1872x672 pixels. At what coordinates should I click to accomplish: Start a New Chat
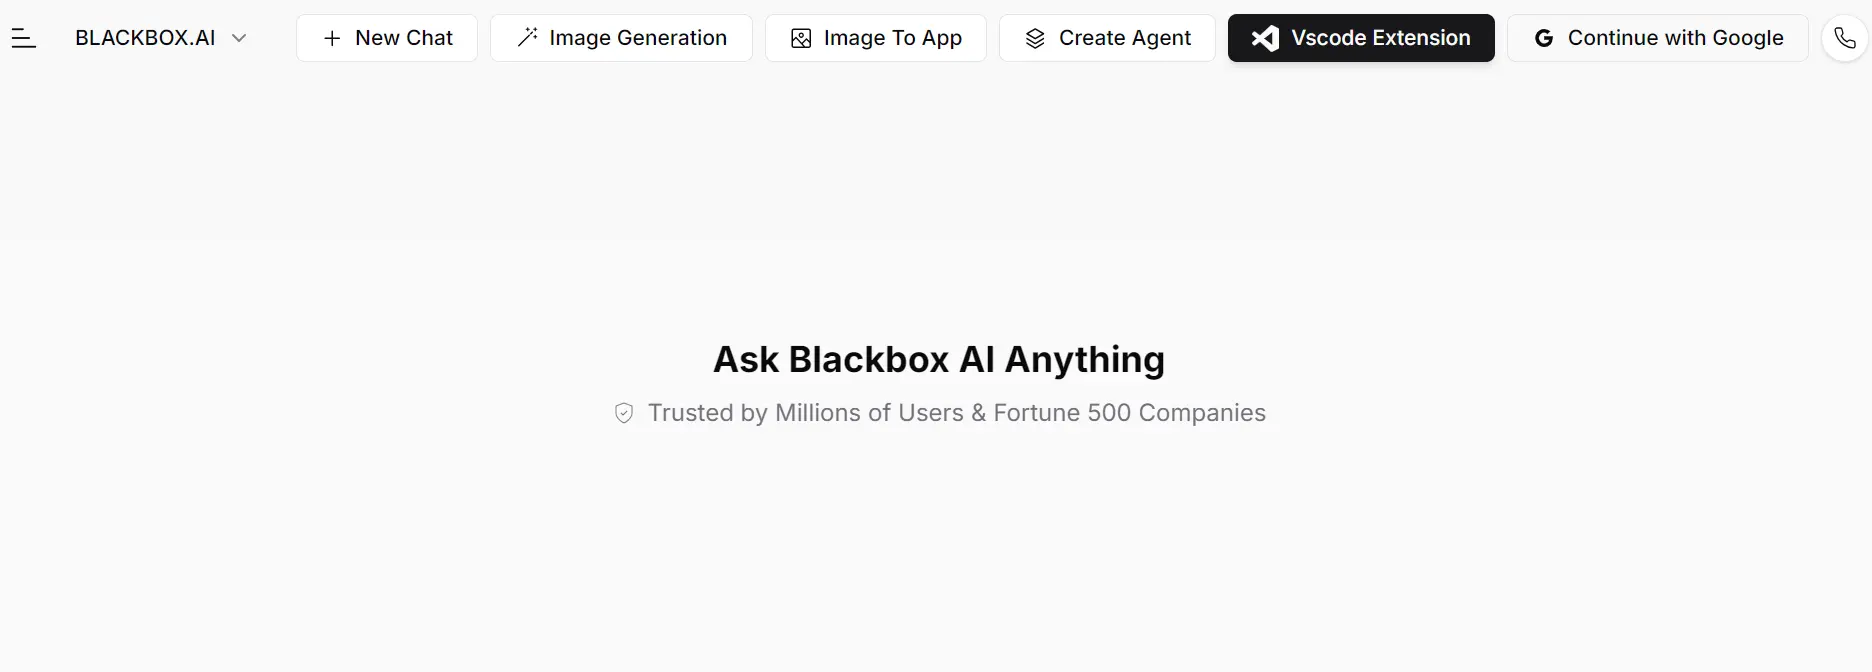tap(403, 38)
